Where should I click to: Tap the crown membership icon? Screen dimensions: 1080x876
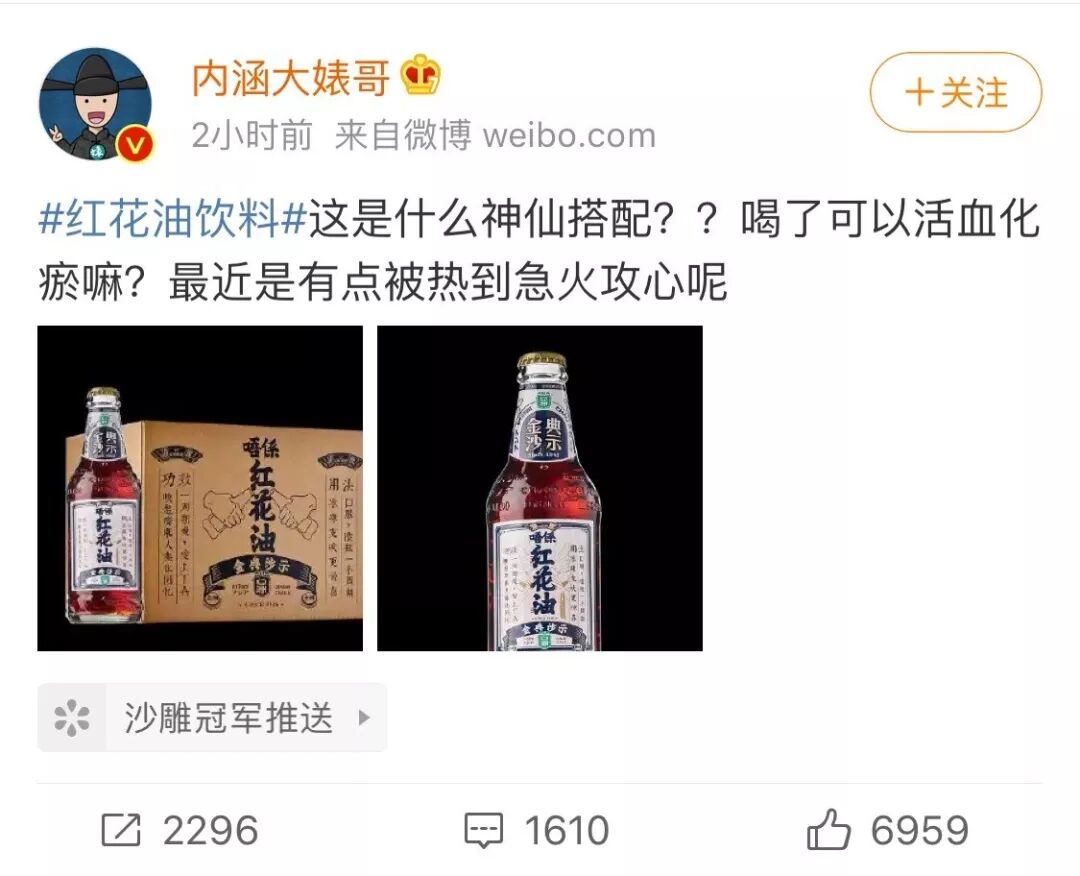tap(420, 75)
